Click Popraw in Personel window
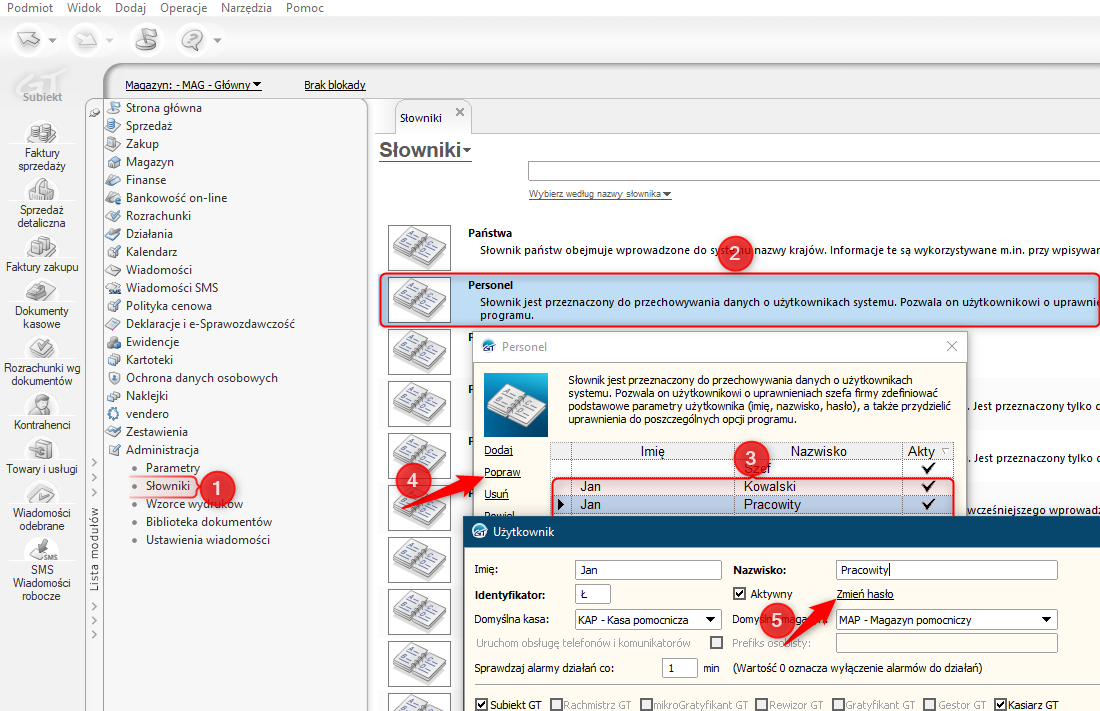This screenshot has width=1100, height=711. coord(502,472)
